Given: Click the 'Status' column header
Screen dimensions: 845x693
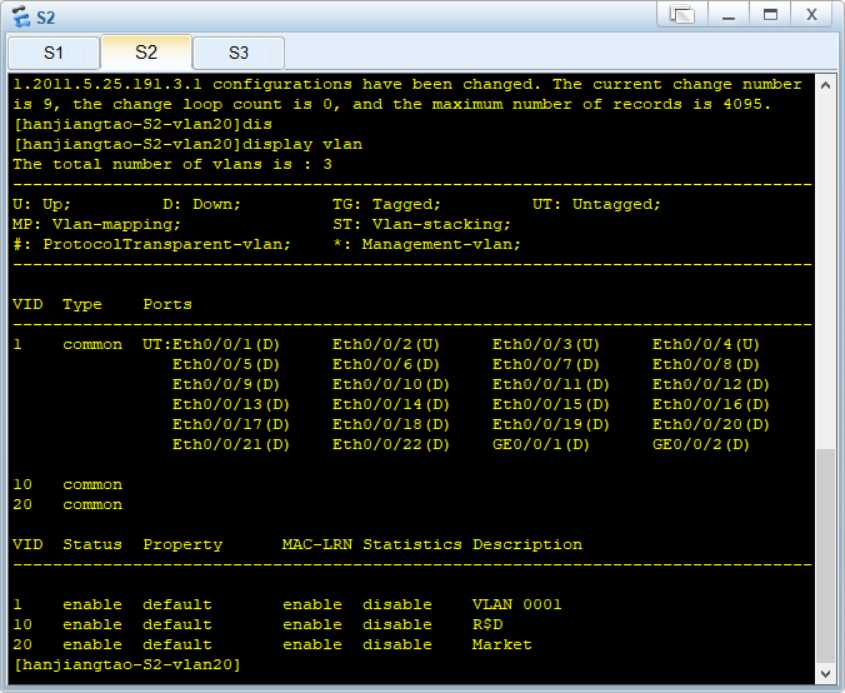Looking at the screenshot, I should [92, 545].
